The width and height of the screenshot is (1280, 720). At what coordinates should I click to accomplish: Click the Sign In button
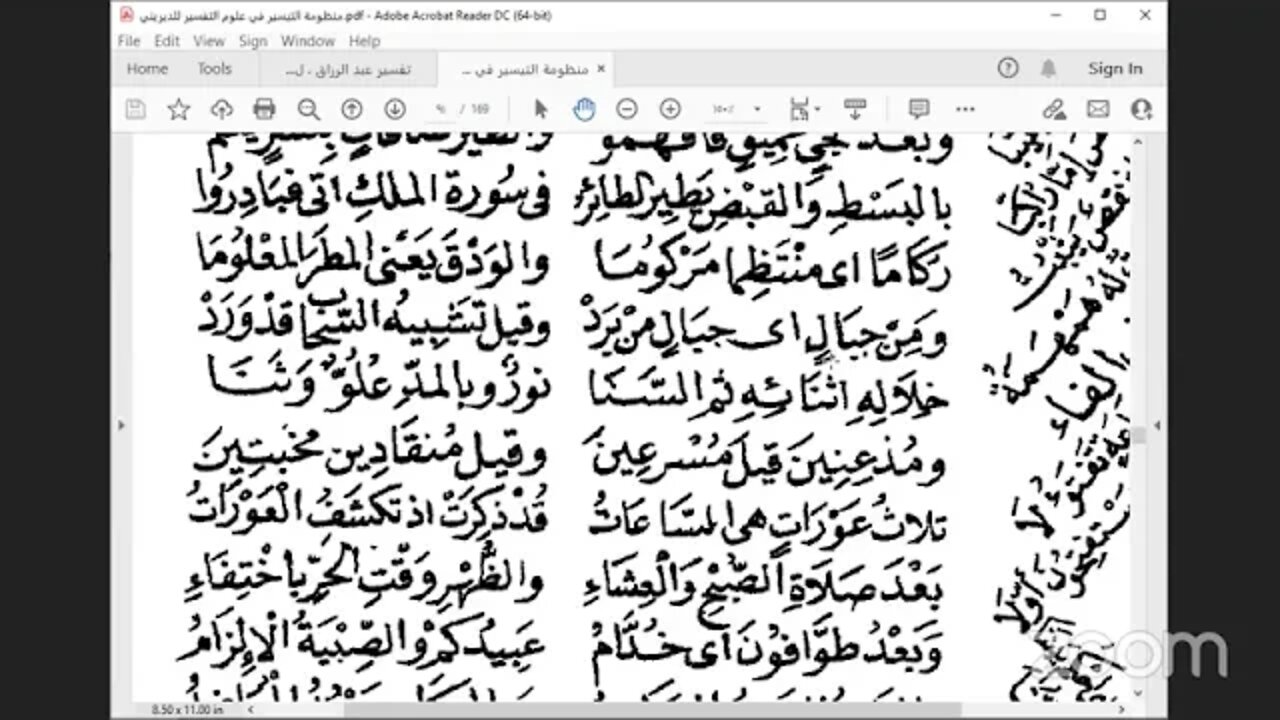click(1115, 69)
